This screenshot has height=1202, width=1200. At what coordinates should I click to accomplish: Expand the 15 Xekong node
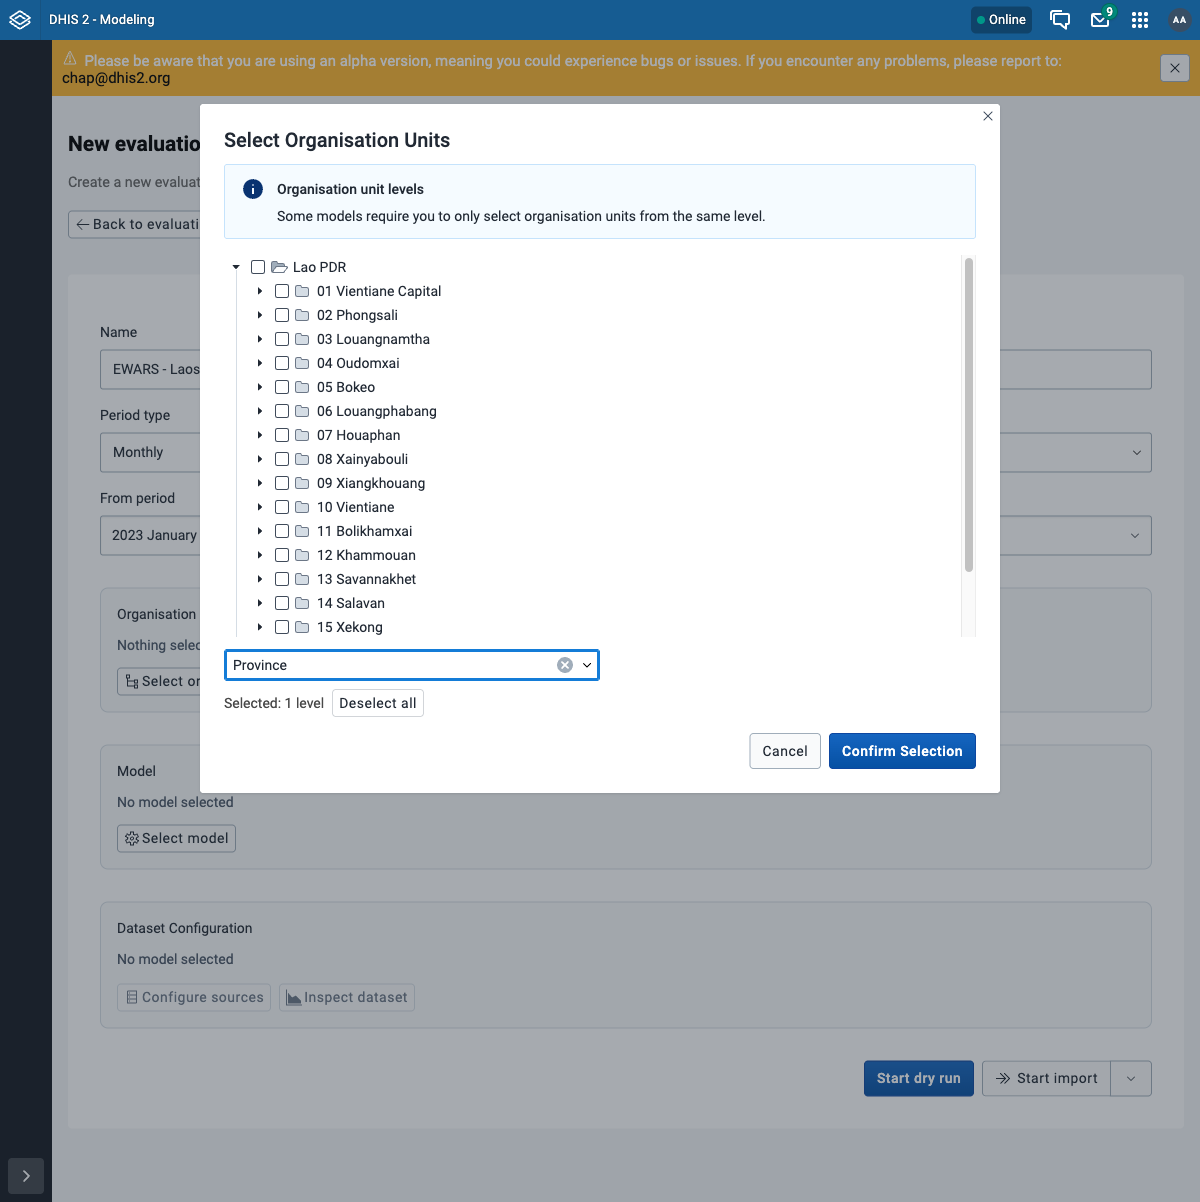coord(260,627)
